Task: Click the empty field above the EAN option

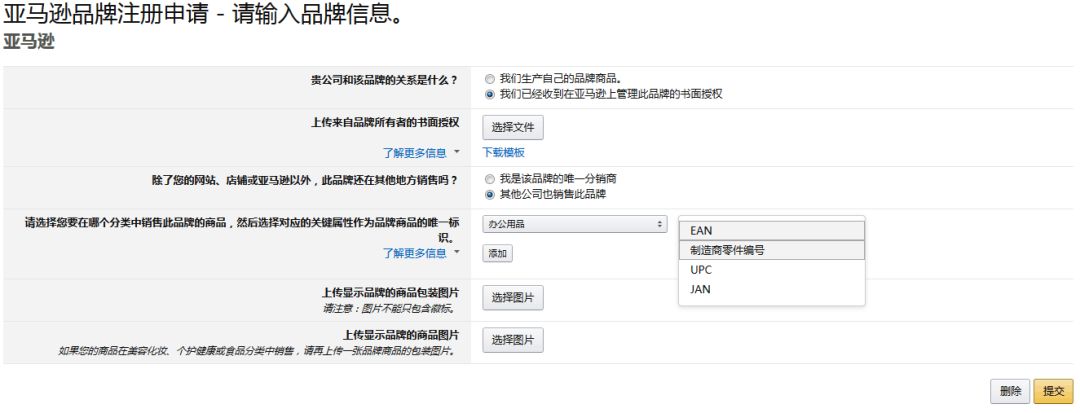Action: [770, 219]
